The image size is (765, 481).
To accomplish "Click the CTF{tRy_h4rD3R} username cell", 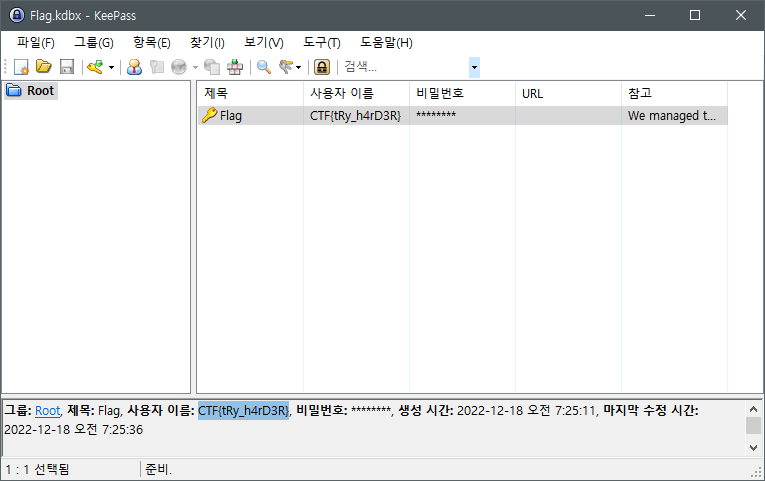I will (356, 116).
